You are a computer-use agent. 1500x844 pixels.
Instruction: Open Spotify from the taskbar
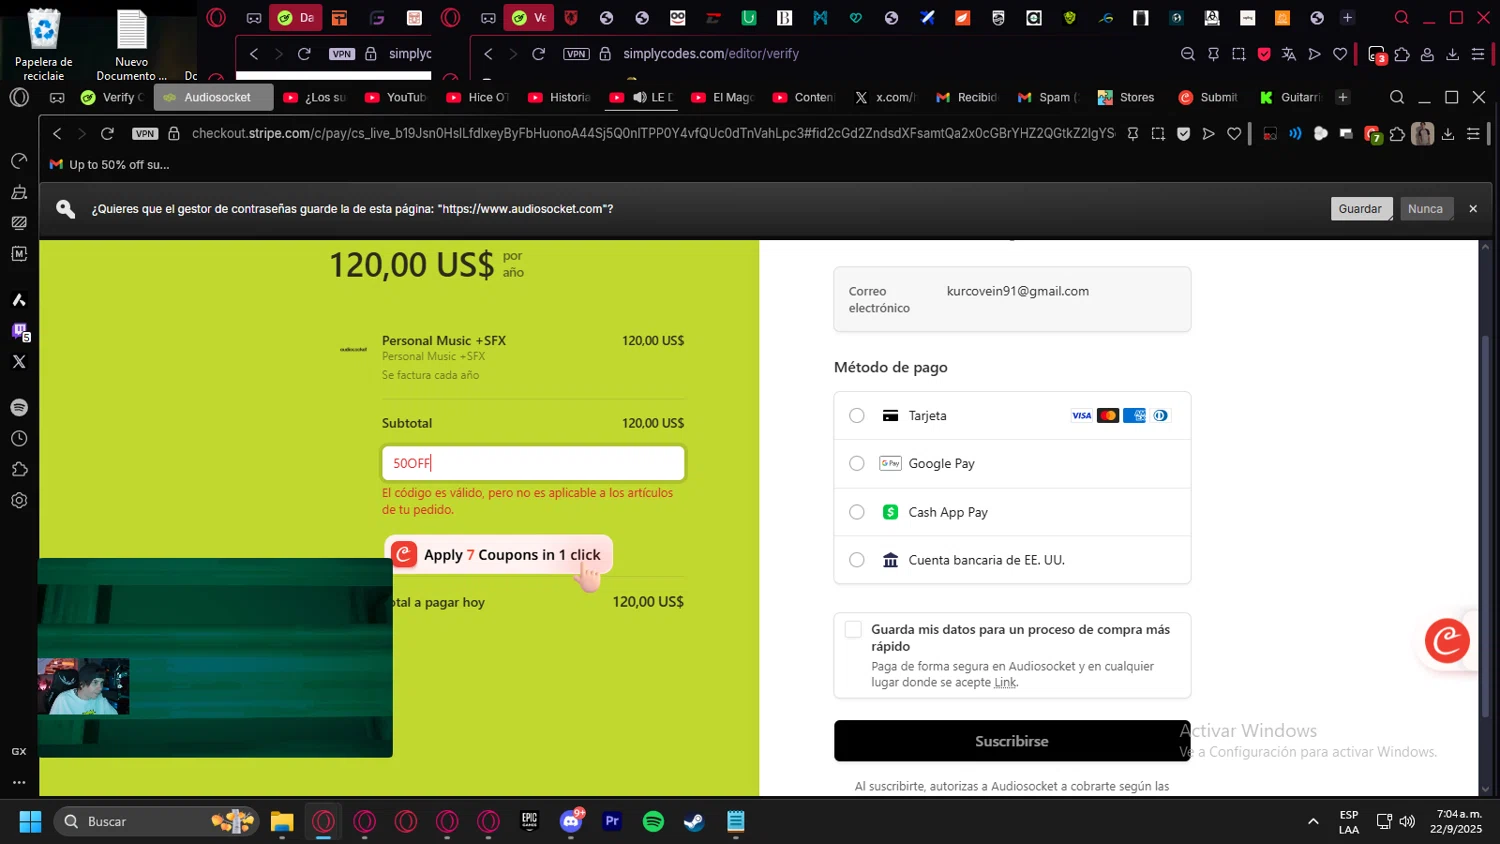point(654,822)
